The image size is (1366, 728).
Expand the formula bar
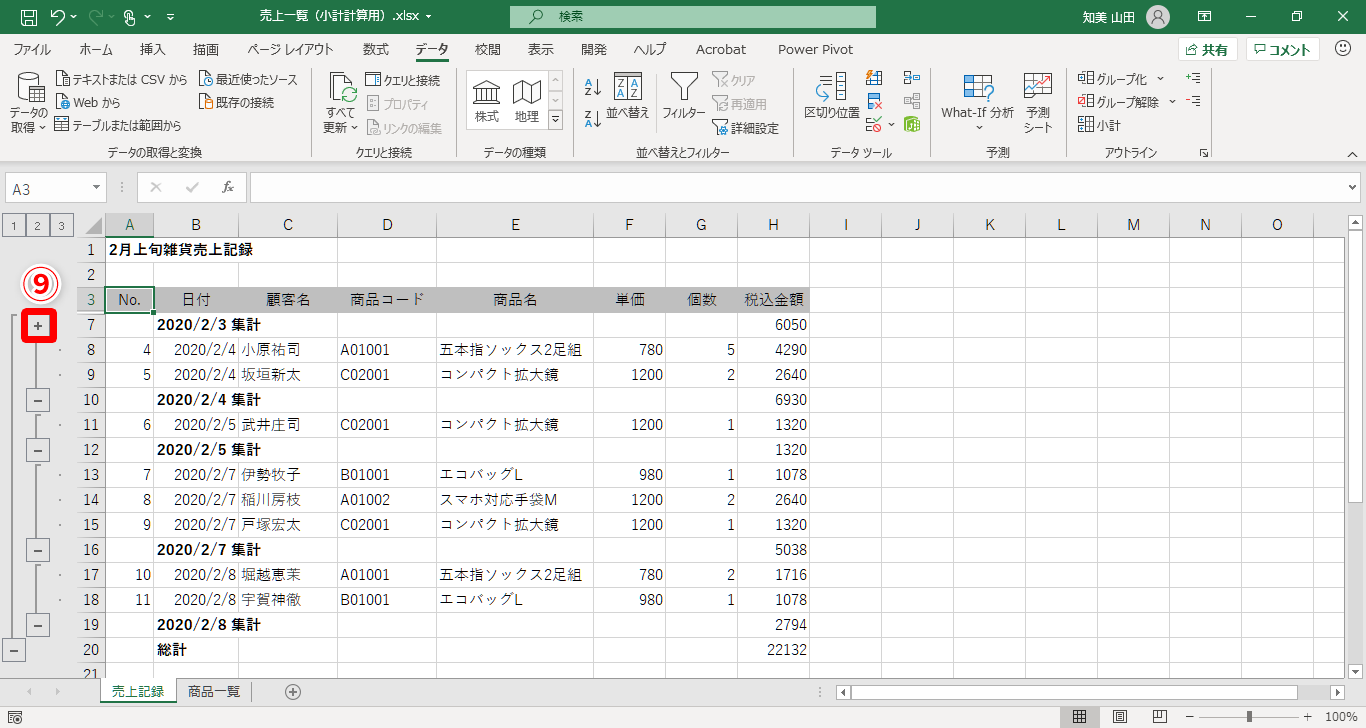tap(1353, 187)
